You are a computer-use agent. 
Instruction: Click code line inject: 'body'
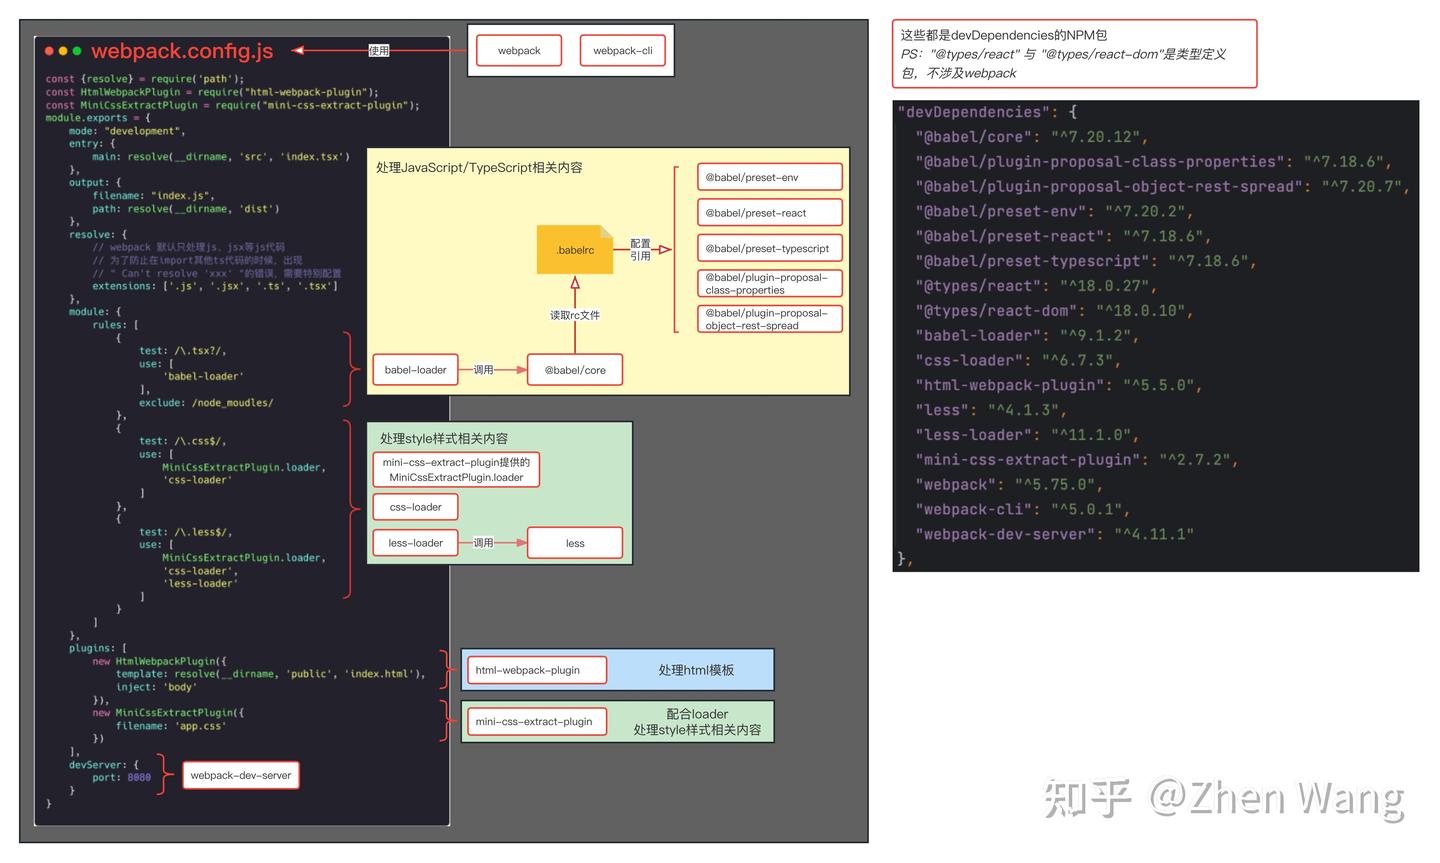[156, 687]
